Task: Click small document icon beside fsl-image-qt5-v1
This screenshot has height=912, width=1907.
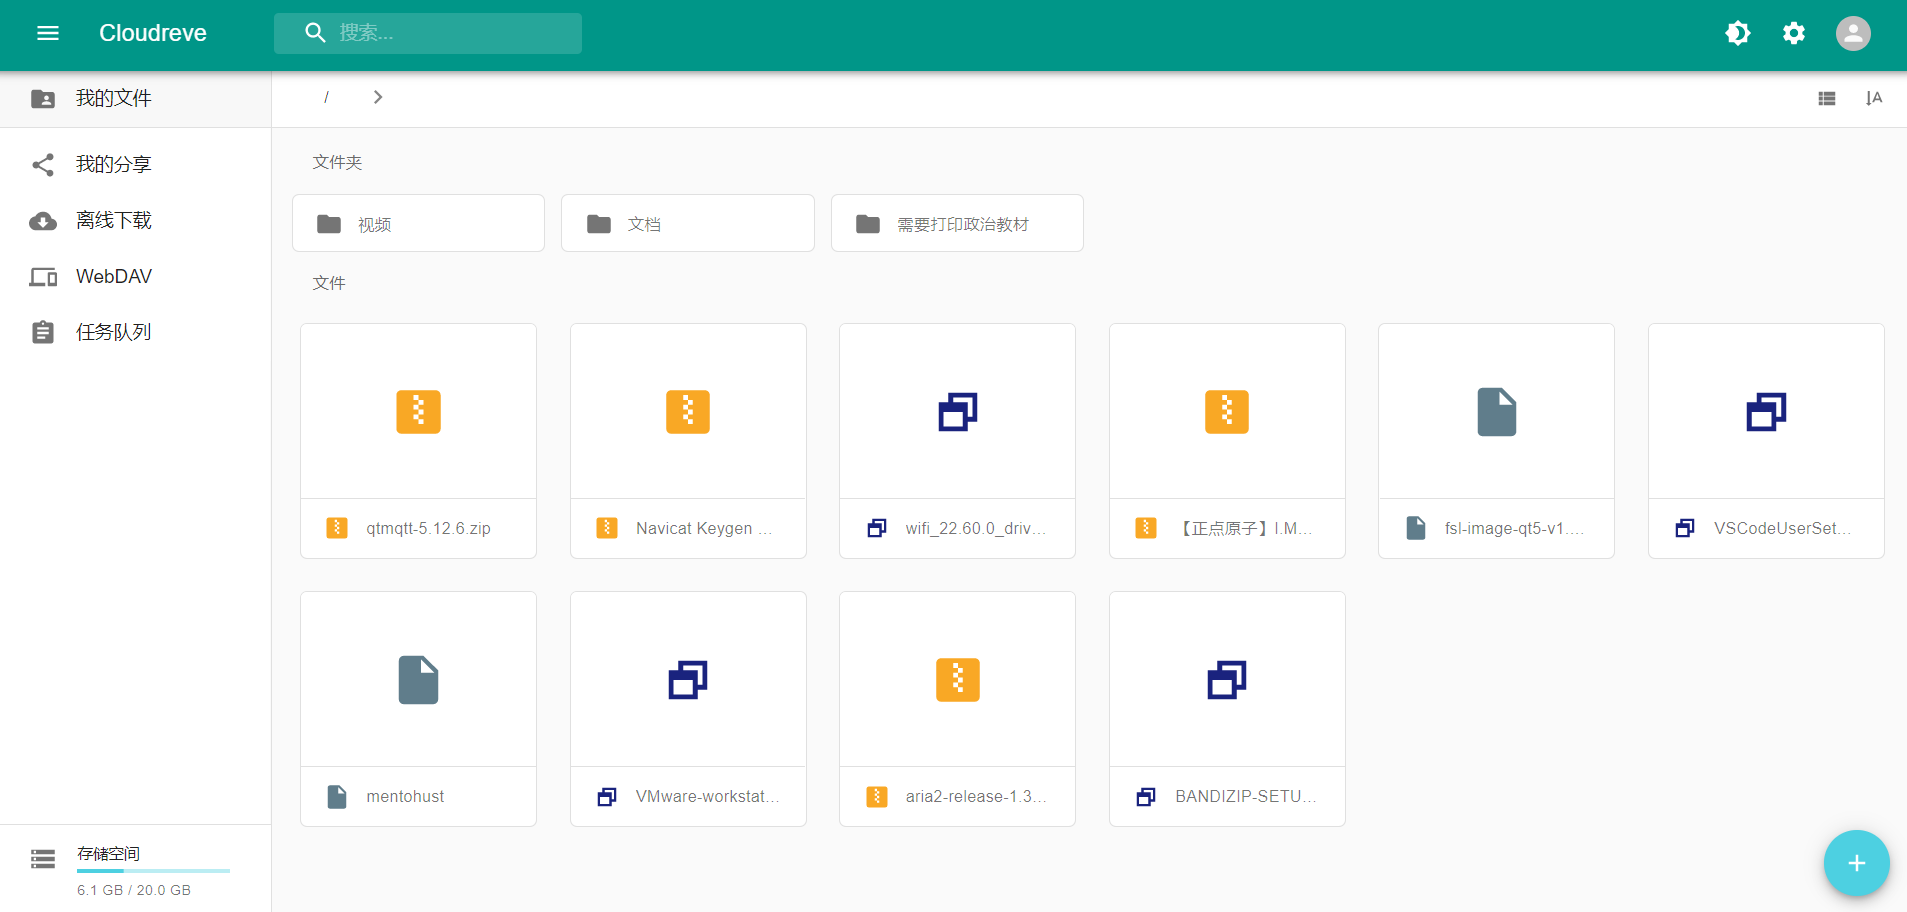Action: pos(1416,528)
